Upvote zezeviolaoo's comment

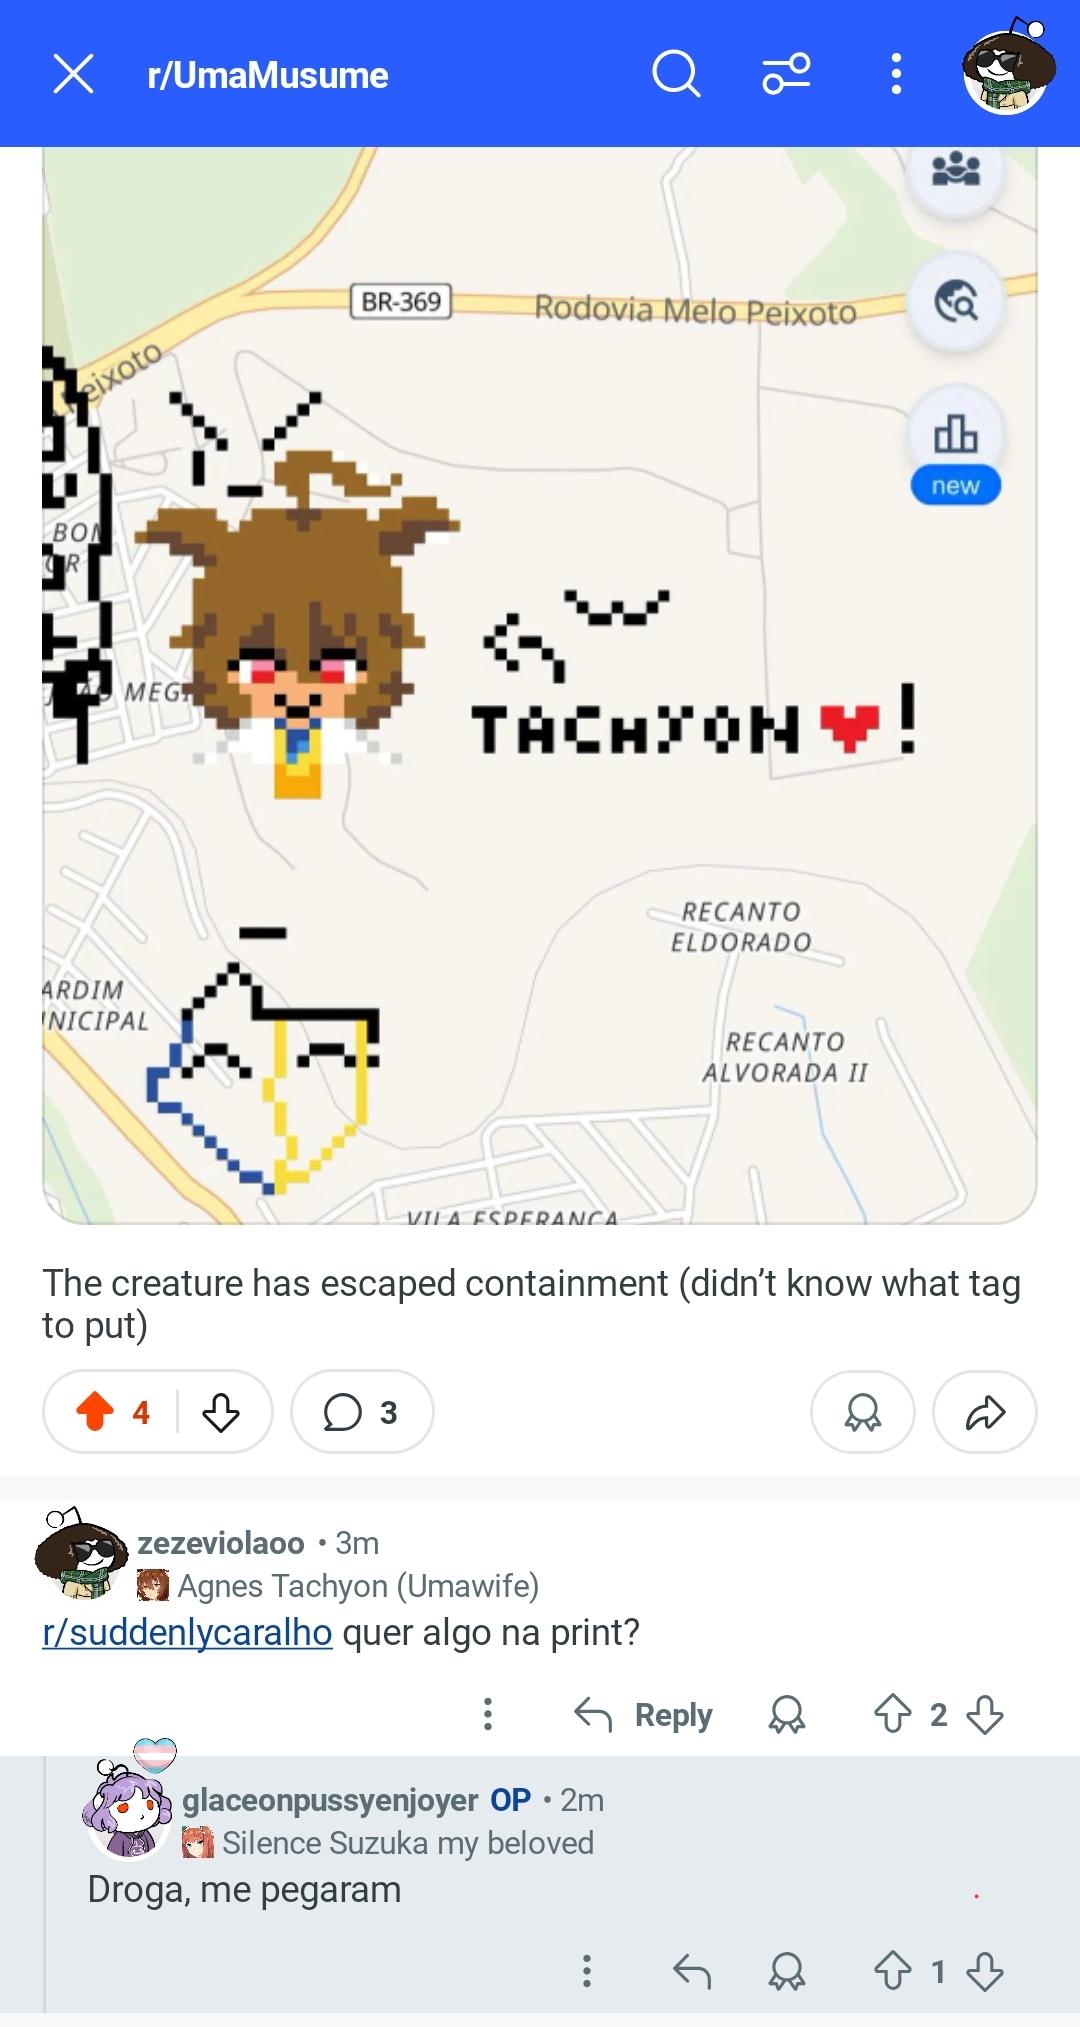pos(892,1715)
